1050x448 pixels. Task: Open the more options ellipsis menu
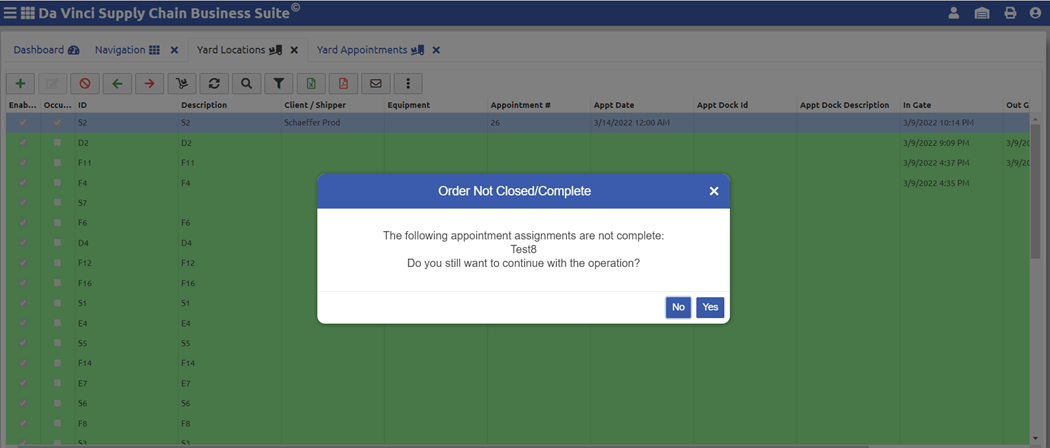408,84
